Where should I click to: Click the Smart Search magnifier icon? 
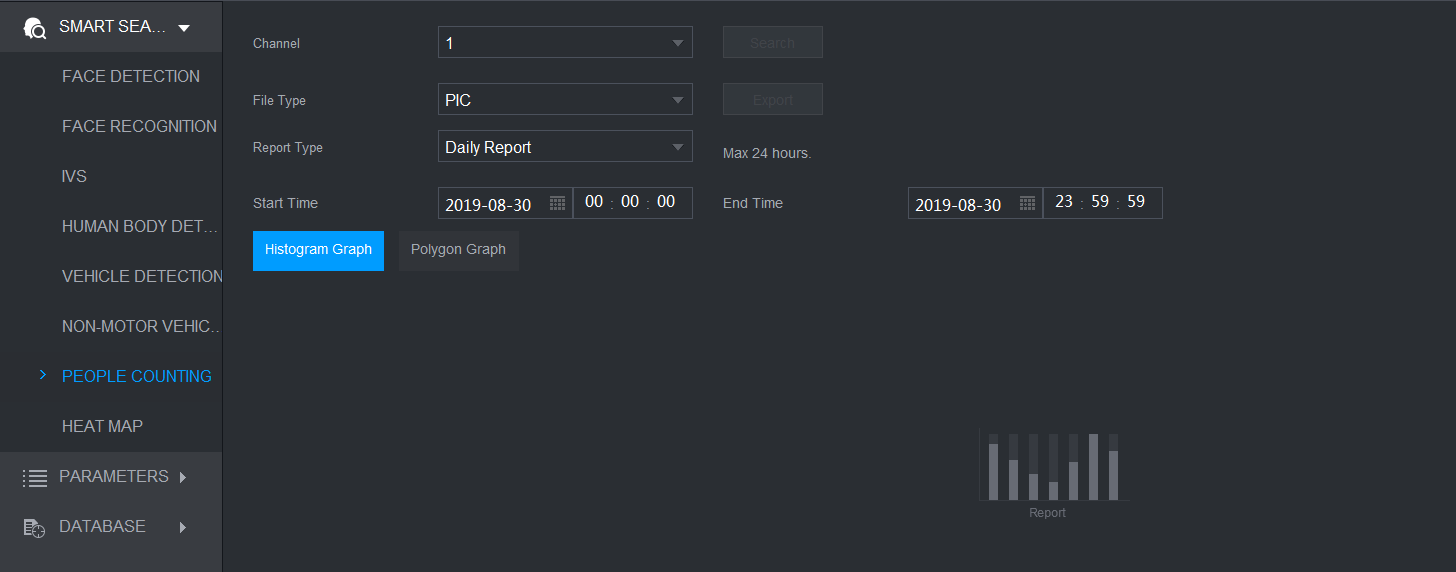pyautogui.click(x=35, y=27)
